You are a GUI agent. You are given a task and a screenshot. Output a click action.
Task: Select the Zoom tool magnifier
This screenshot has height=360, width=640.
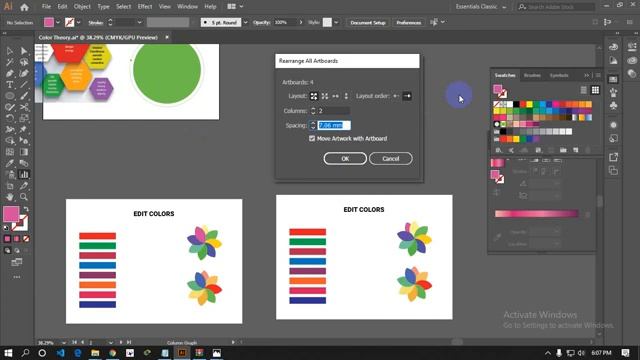pyautogui.click(x=24, y=197)
